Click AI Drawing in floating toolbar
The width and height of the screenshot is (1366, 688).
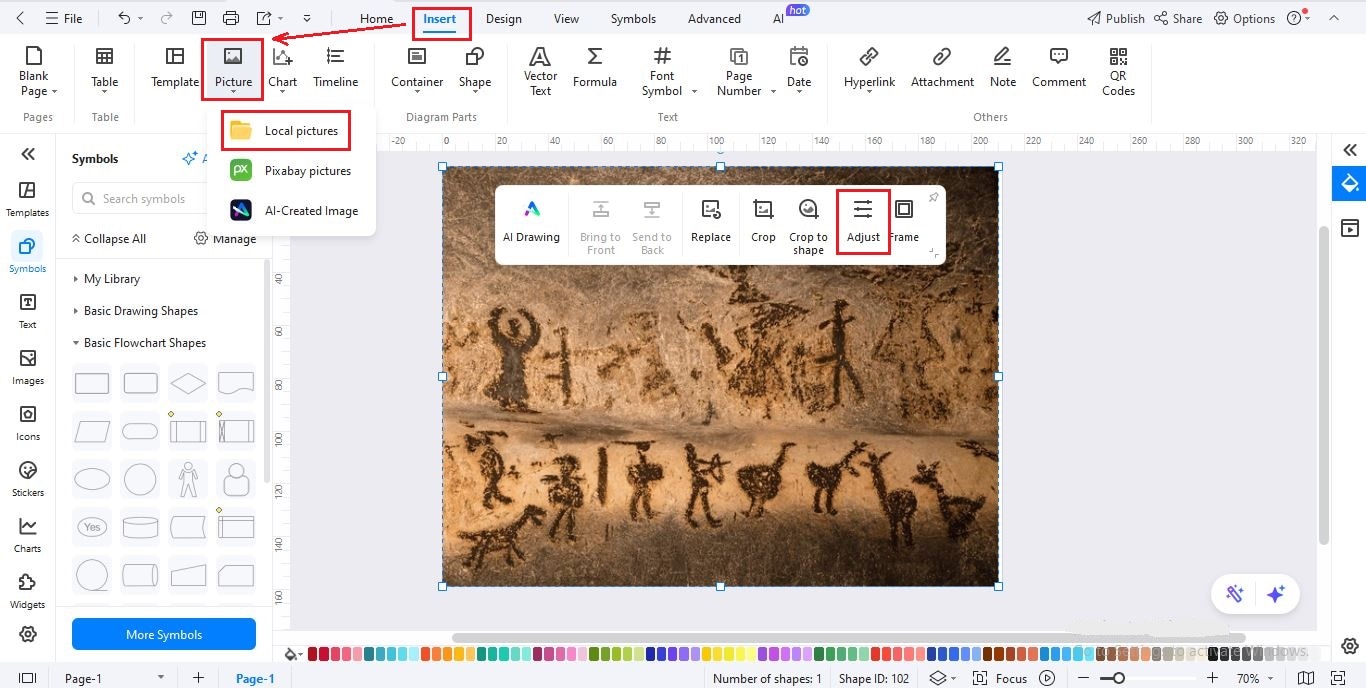(x=531, y=221)
